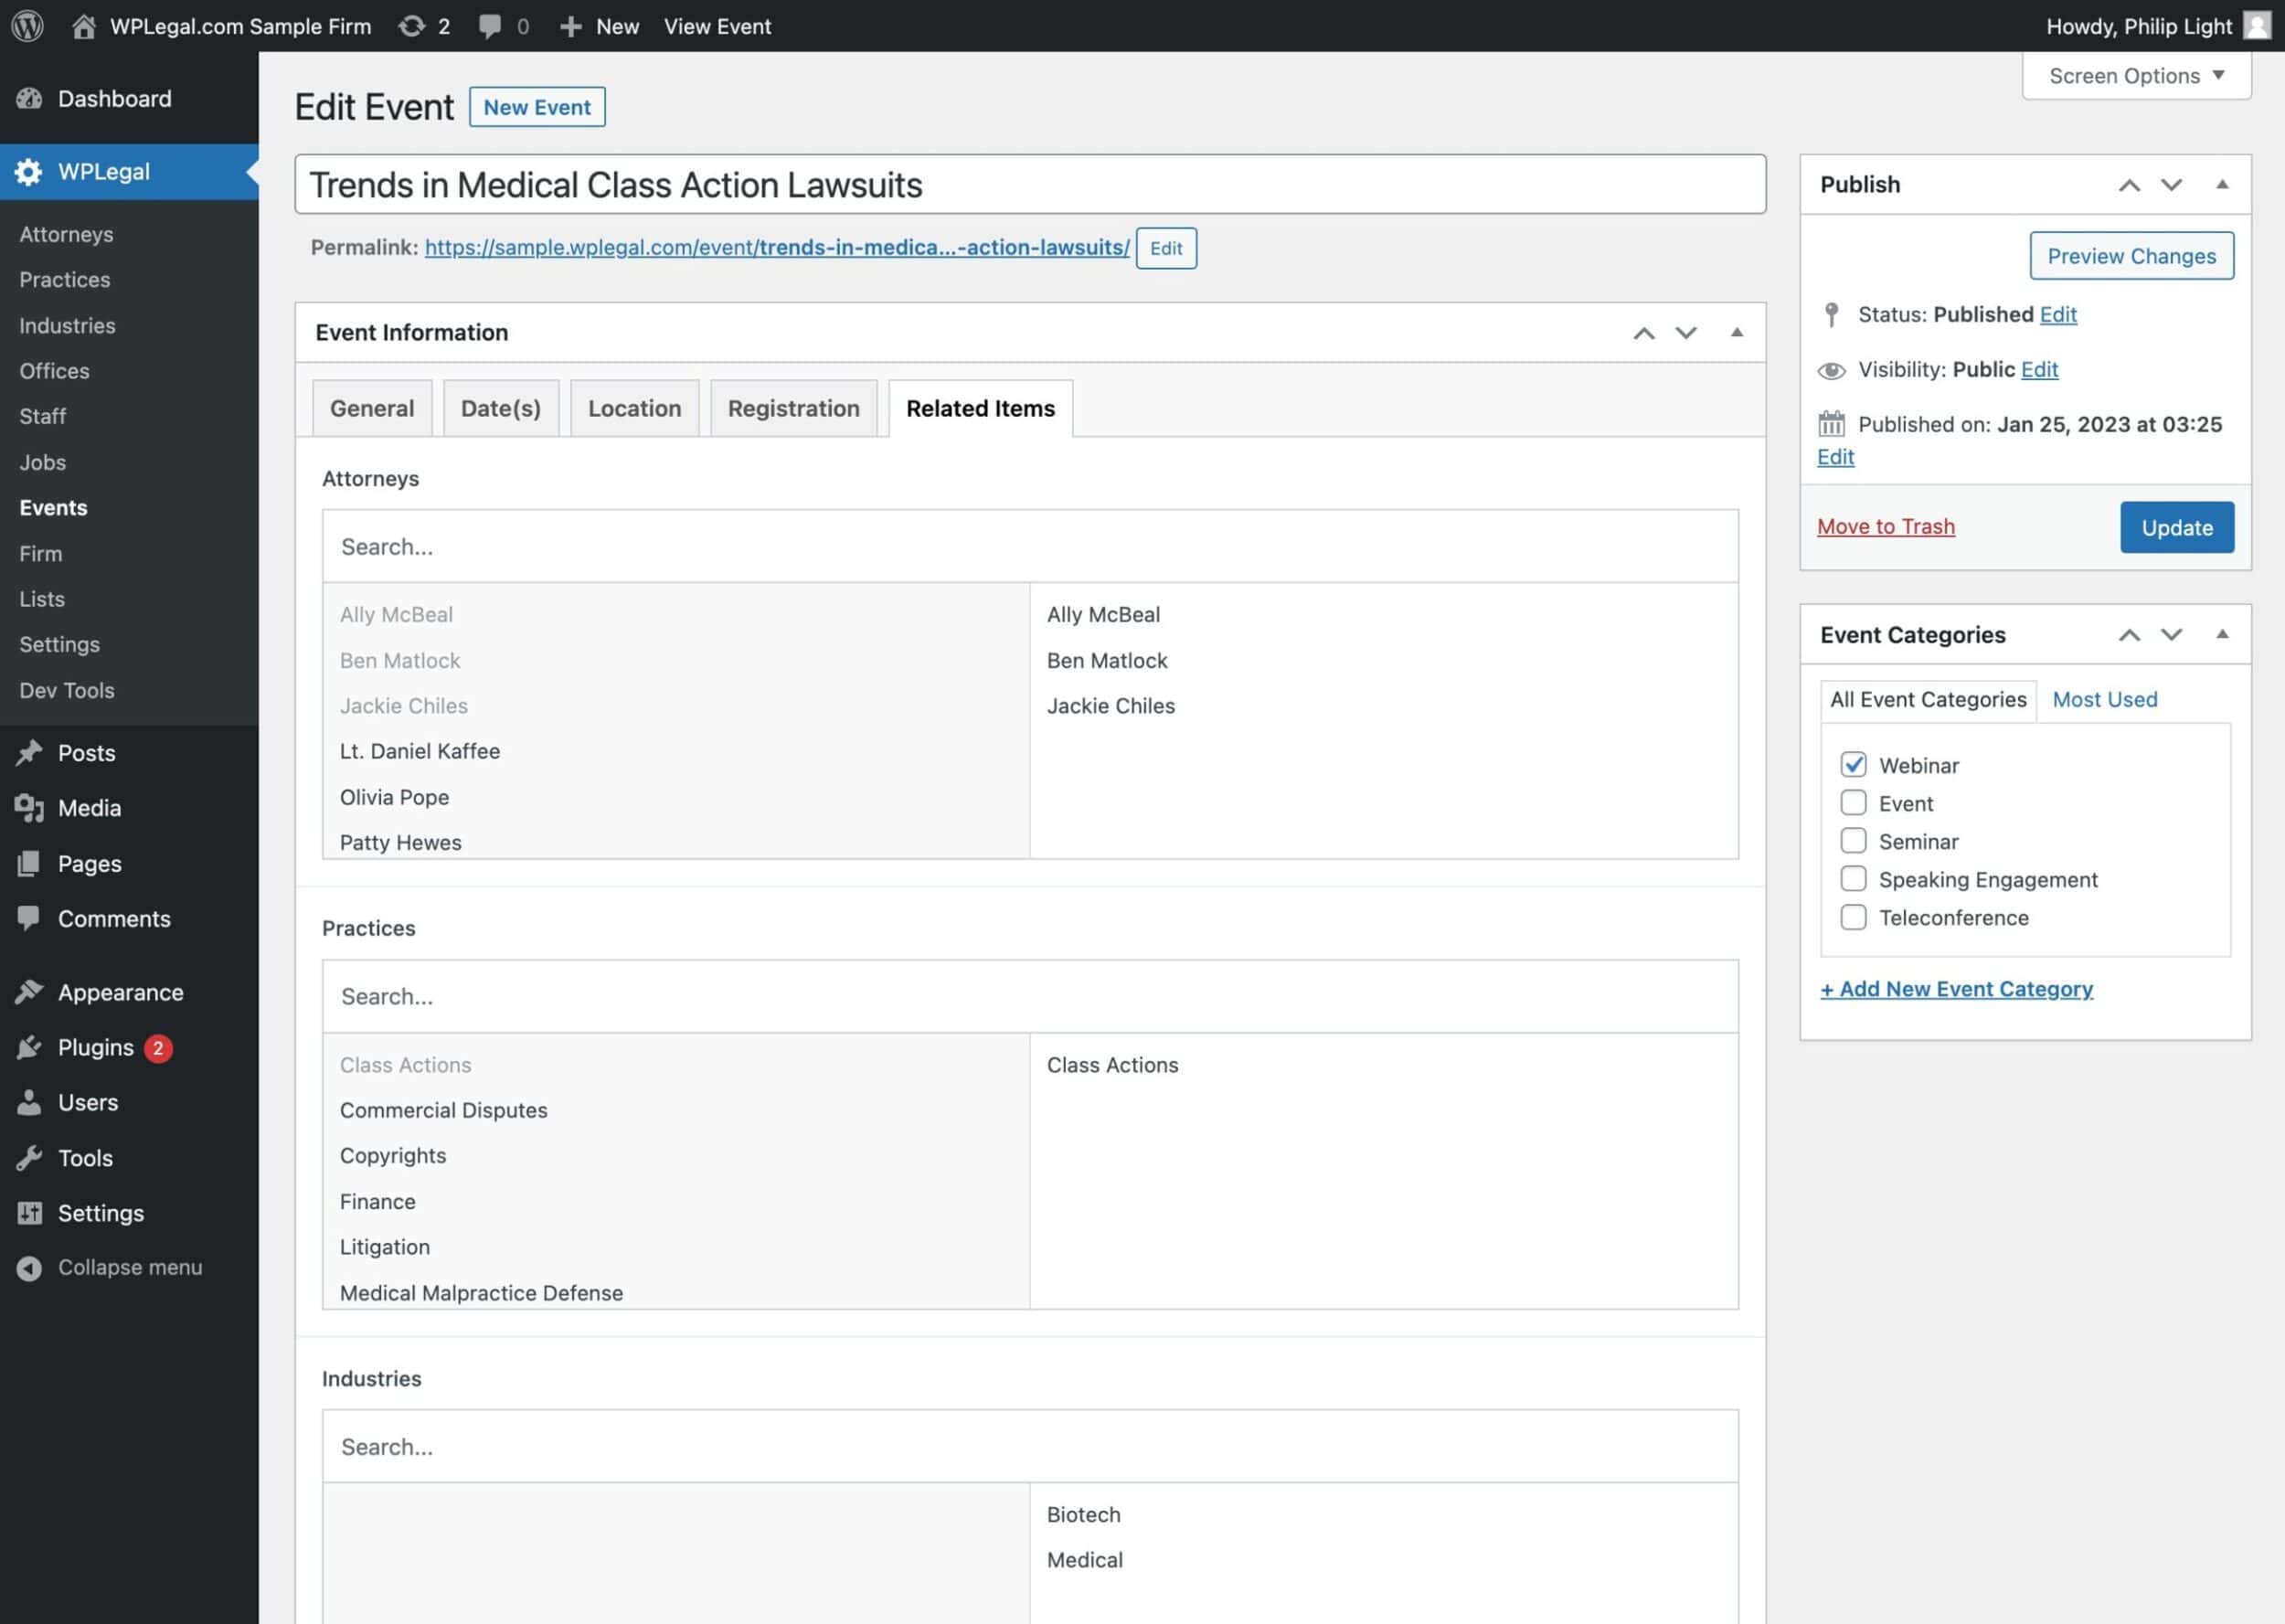Click the plus New icon in admin bar

pyautogui.click(x=570, y=26)
